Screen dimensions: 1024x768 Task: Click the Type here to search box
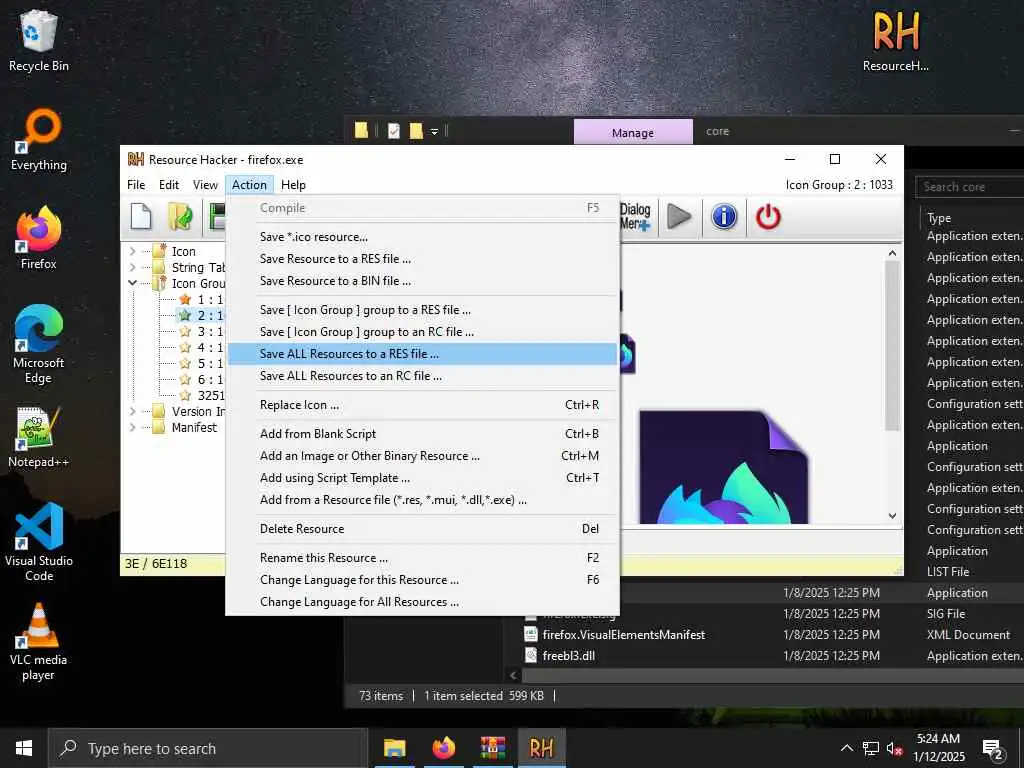point(208,748)
